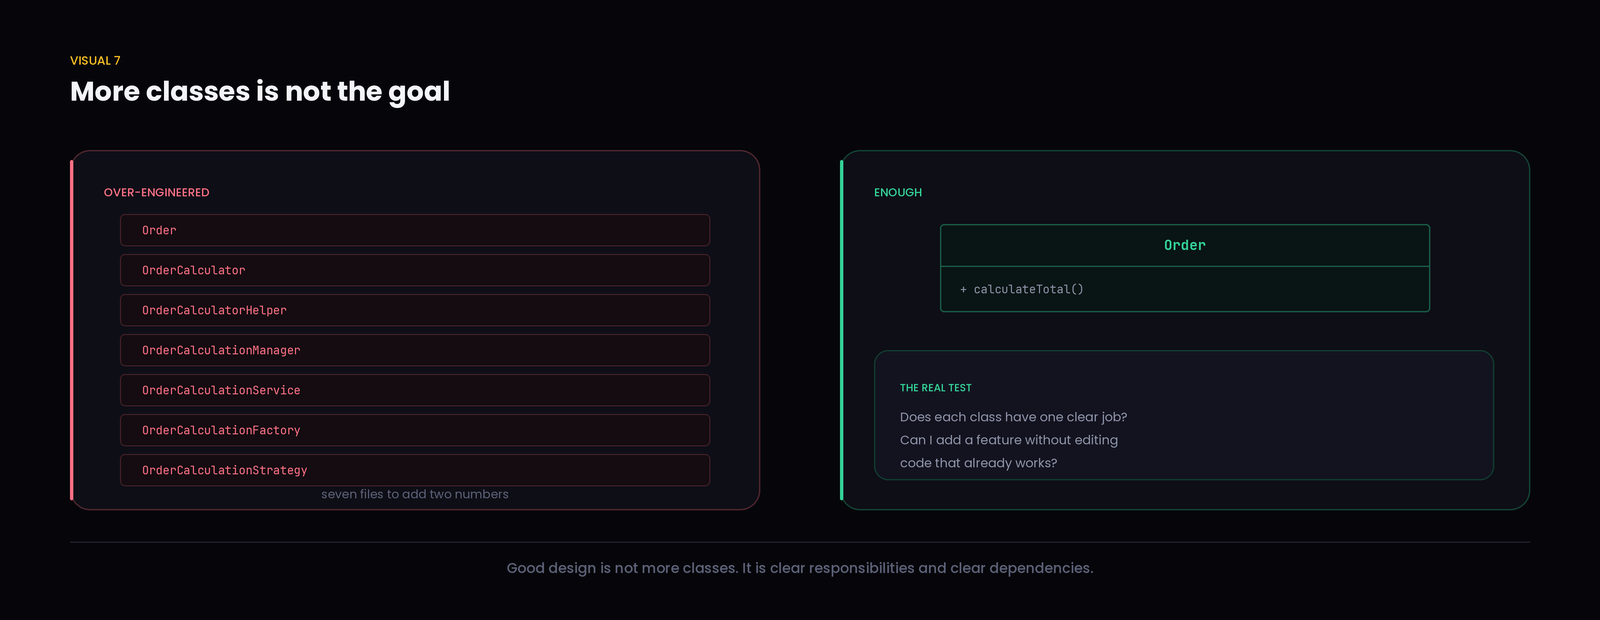Select the 'Order' row in the over-engineered list
This screenshot has height=620, width=1600.
415,230
